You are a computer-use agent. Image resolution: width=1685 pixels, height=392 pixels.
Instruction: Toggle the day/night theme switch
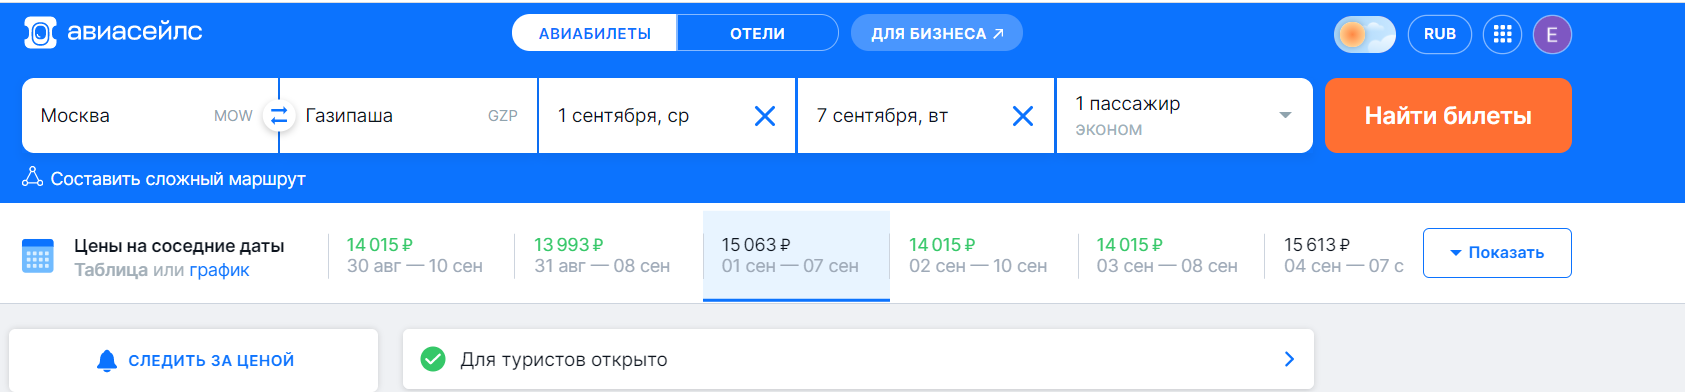1364,34
